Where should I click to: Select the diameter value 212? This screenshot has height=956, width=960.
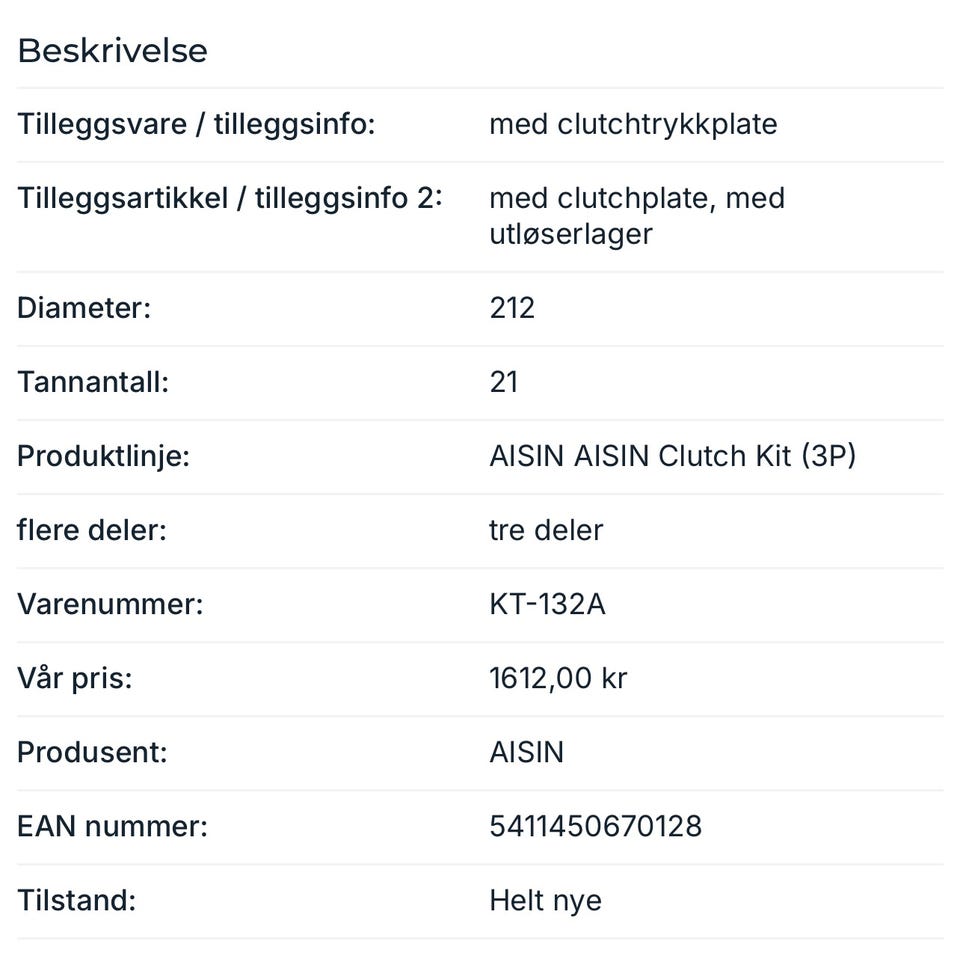coord(512,308)
